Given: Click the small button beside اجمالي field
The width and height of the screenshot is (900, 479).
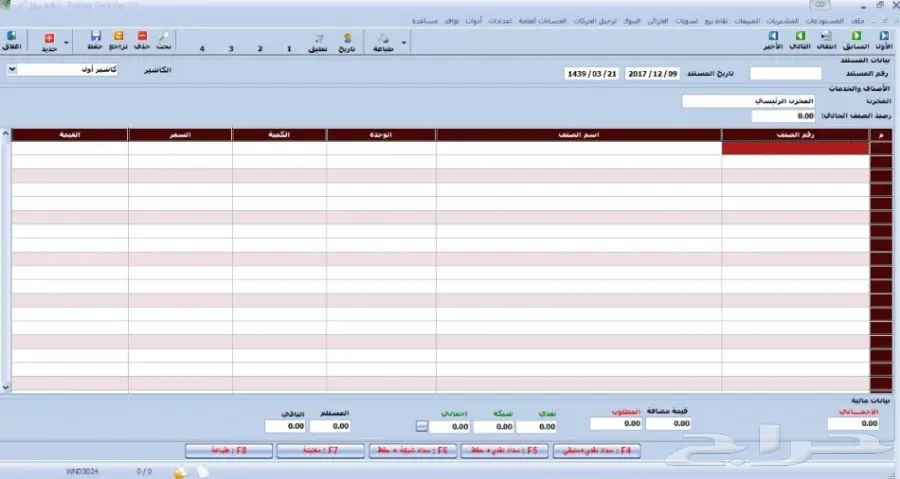Looking at the screenshot, I should (x=421, y=426).
